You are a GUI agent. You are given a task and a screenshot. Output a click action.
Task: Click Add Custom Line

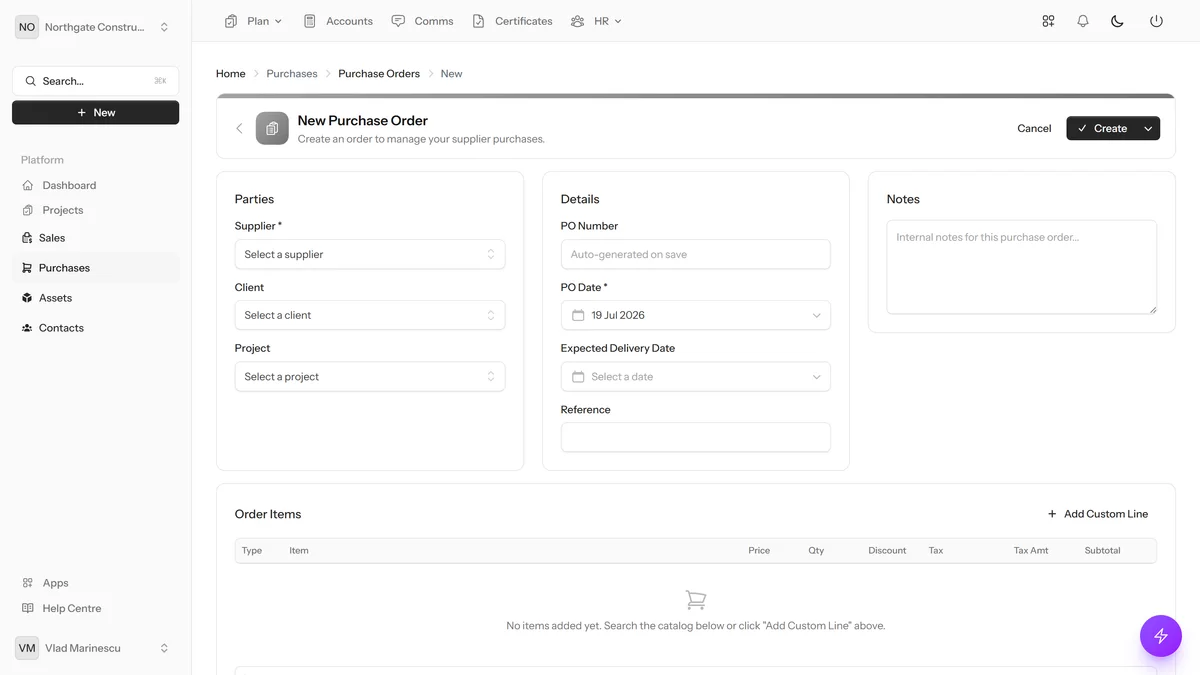1097,514
